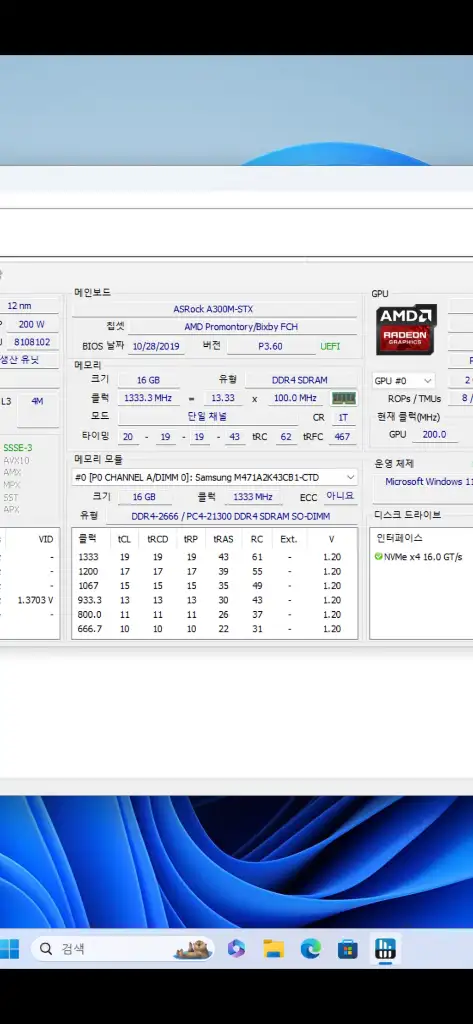
Task: Click the memory module chip icon
Action: [x=344, y=398]
